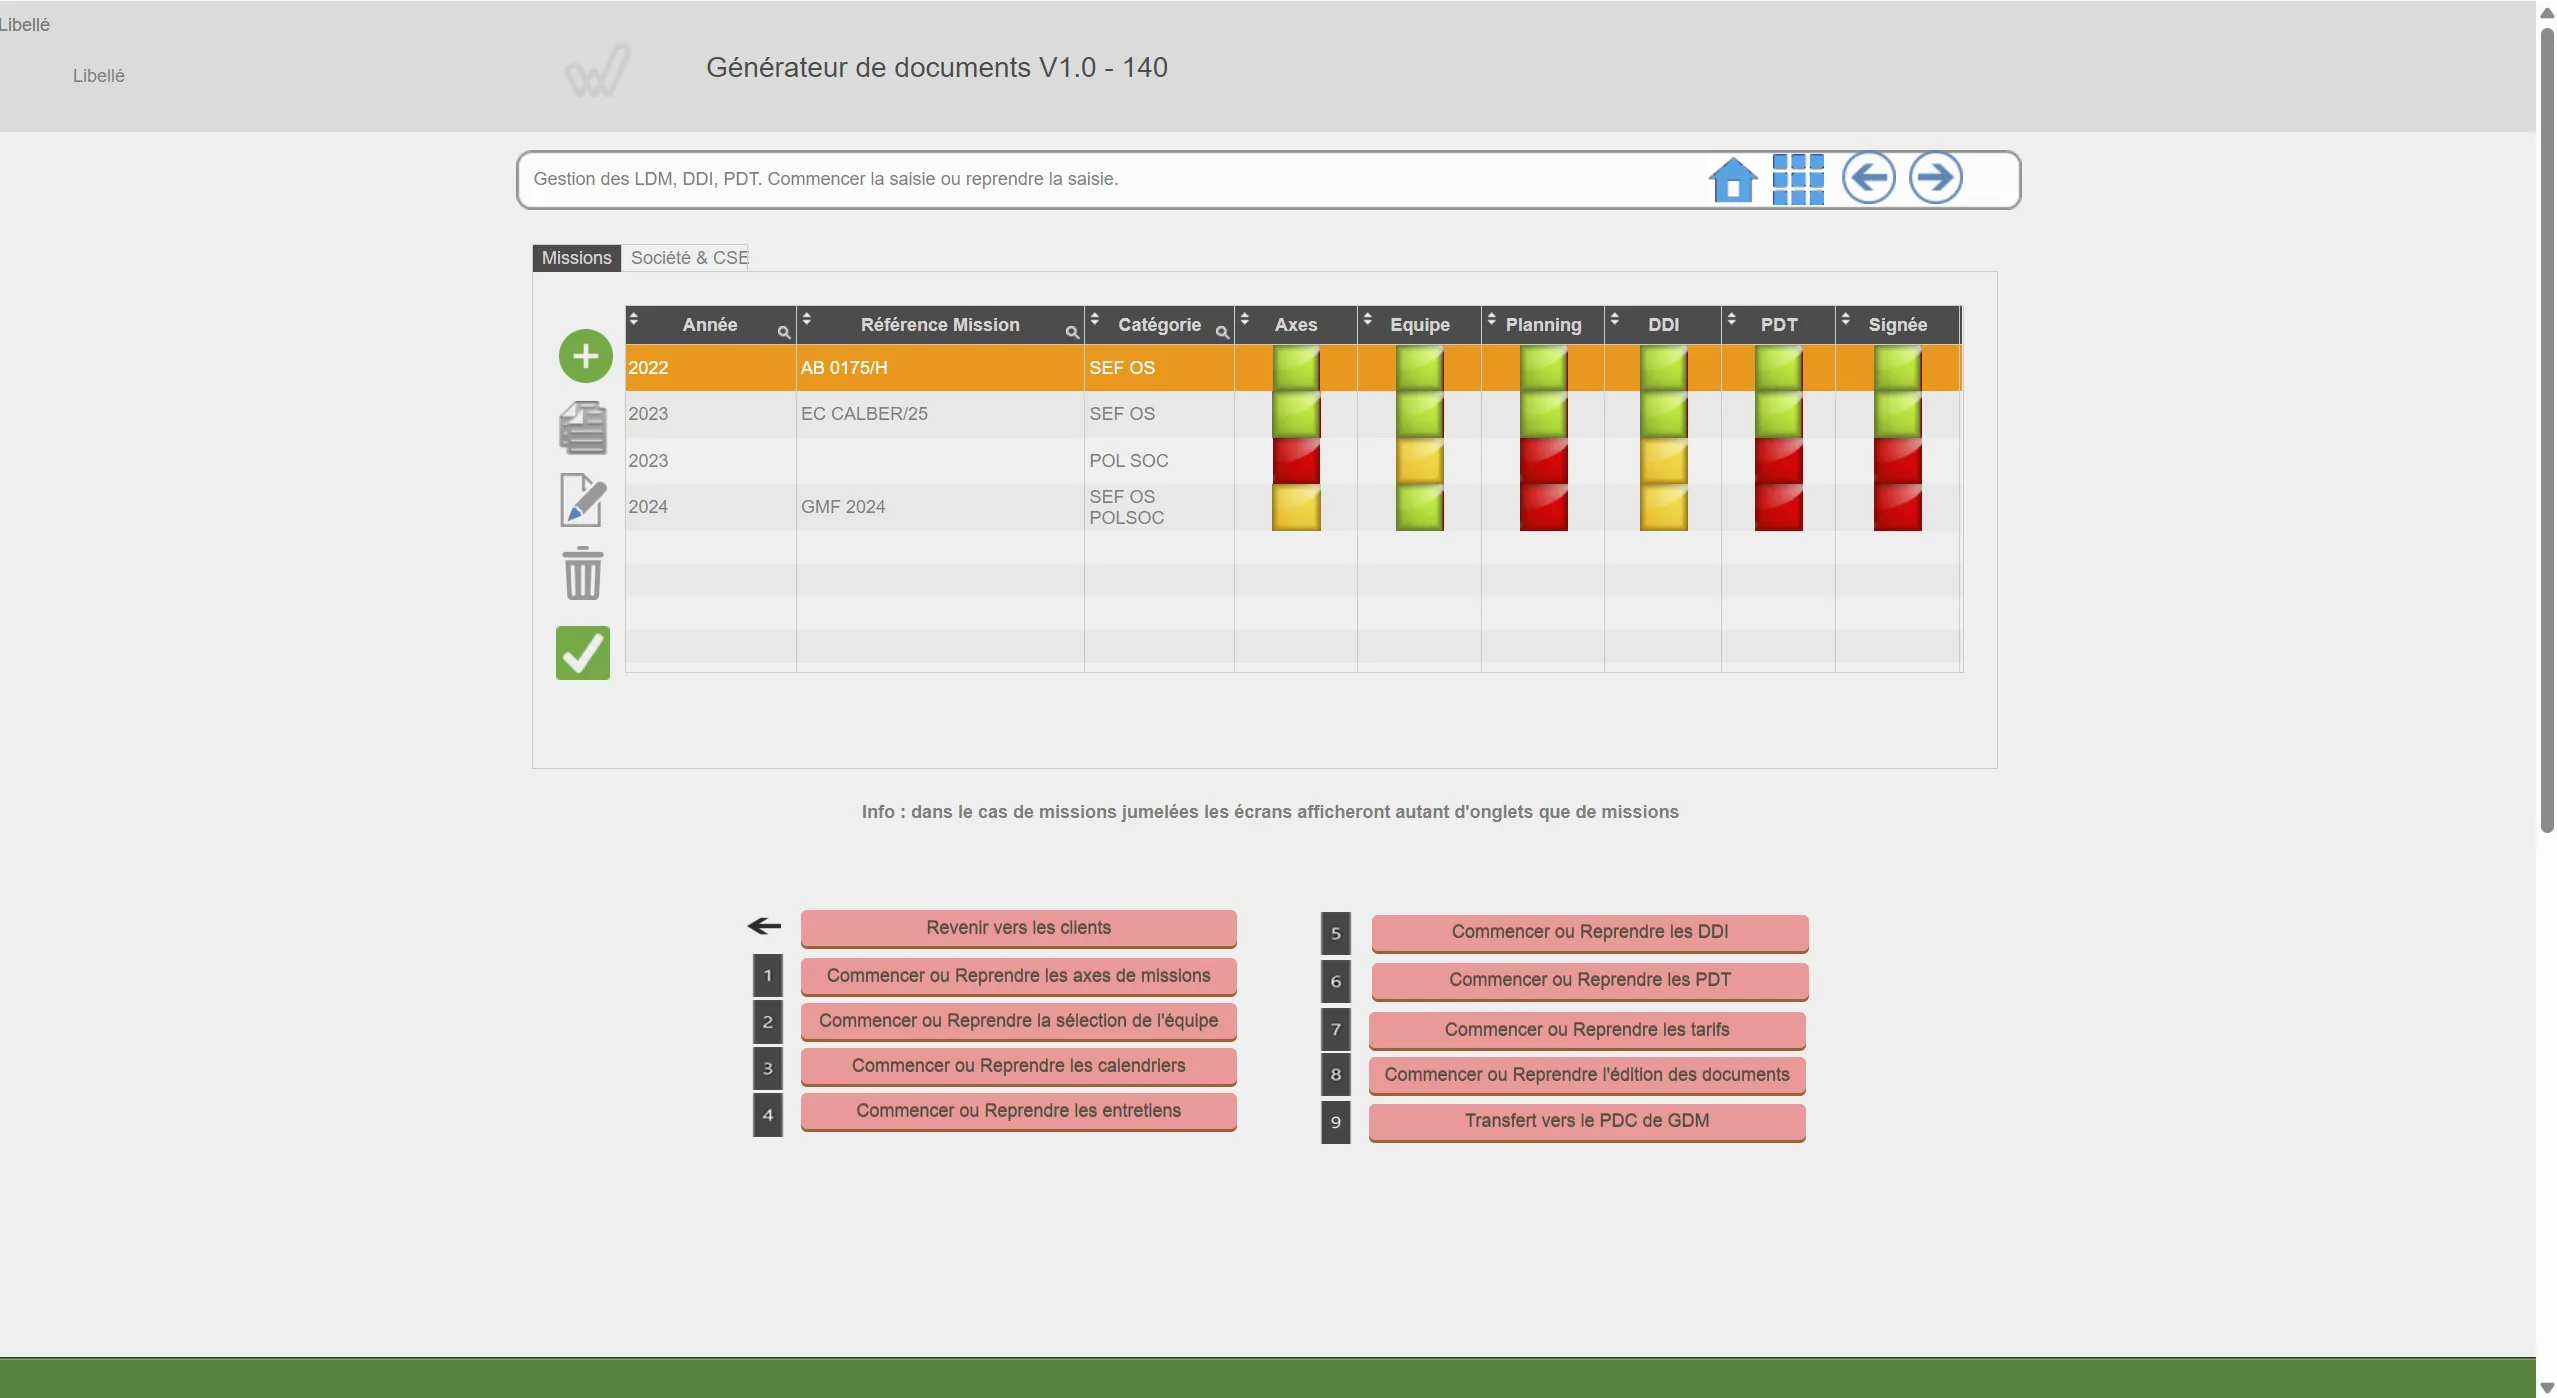The width and height of the screenshot is (2557, 1398).
Task: Sort by Axes column arrows
Action: pos(1245,319)
